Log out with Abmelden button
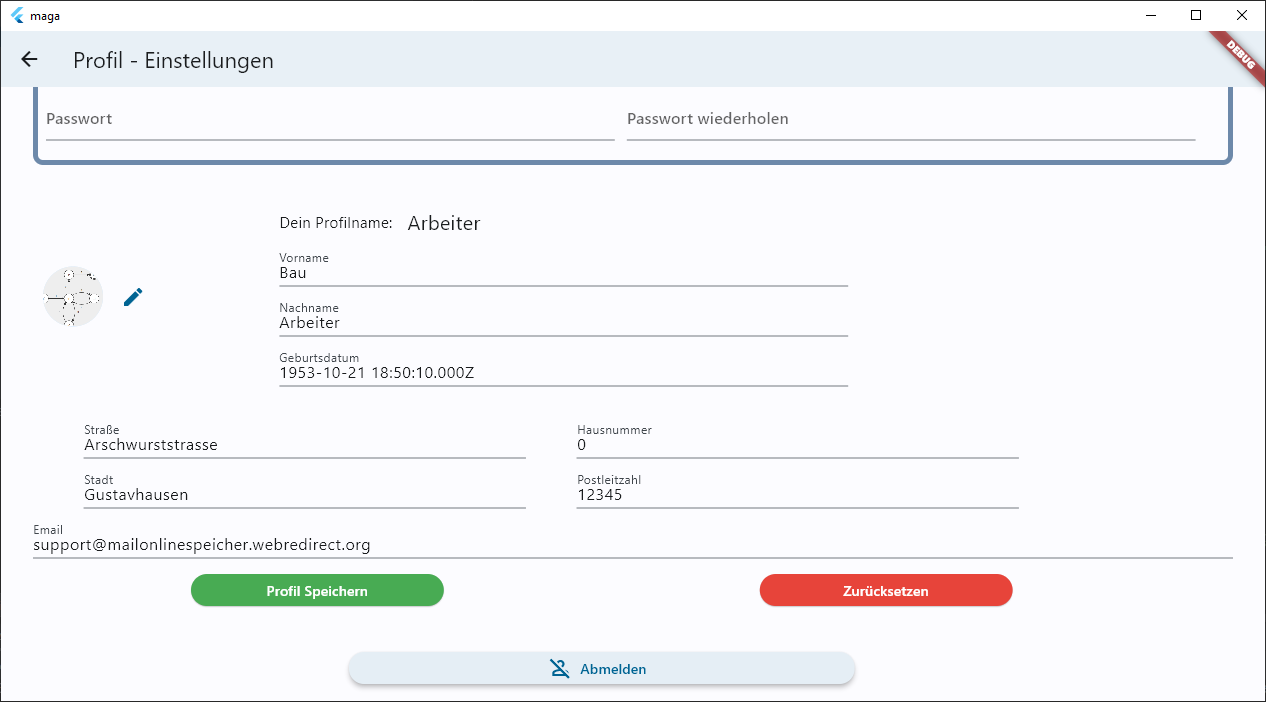 pos(602,669)
